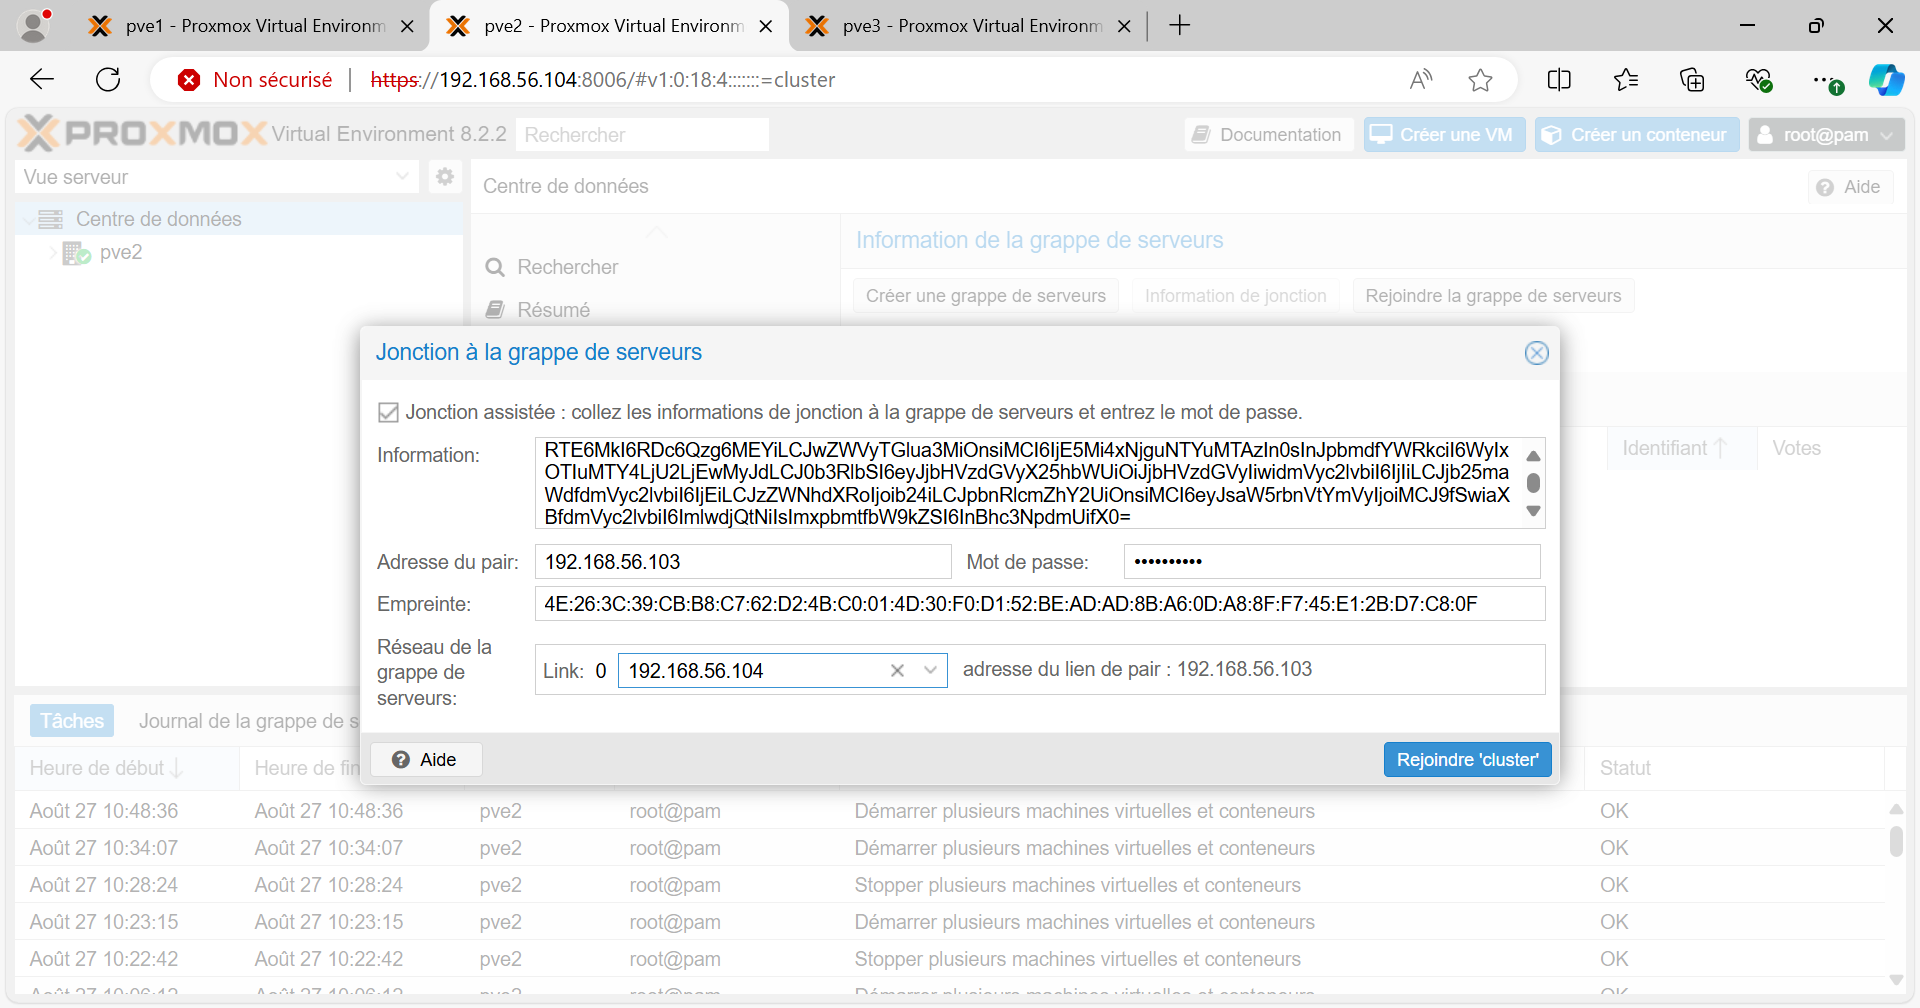1920x1008 pixels.
Task: Open the Copilot icon
Action: click(1887, 80)
